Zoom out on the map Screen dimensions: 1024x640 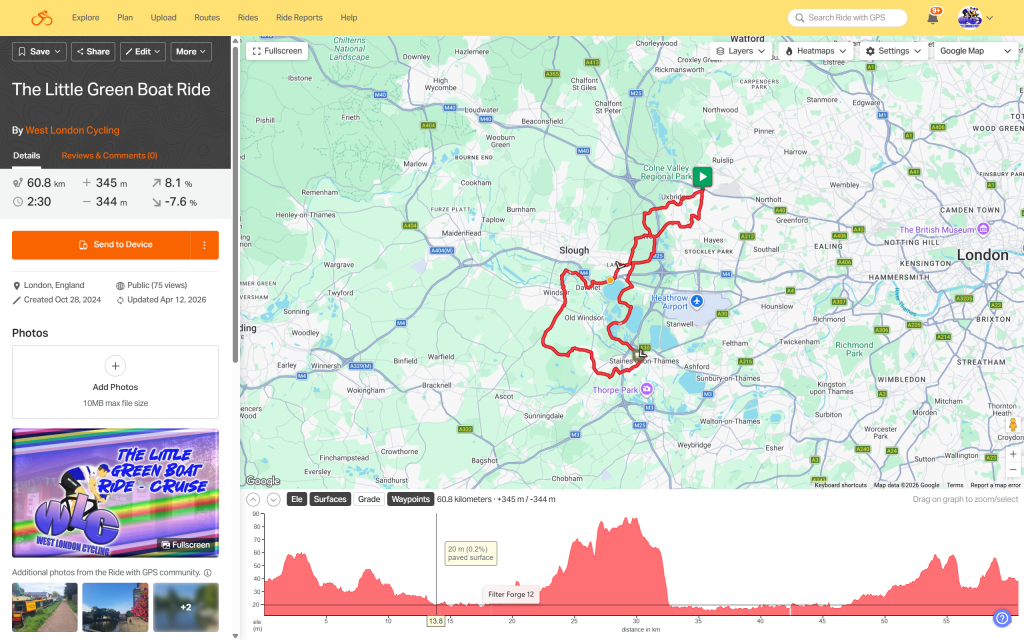pyautogui.click(x=1013, y=469)
